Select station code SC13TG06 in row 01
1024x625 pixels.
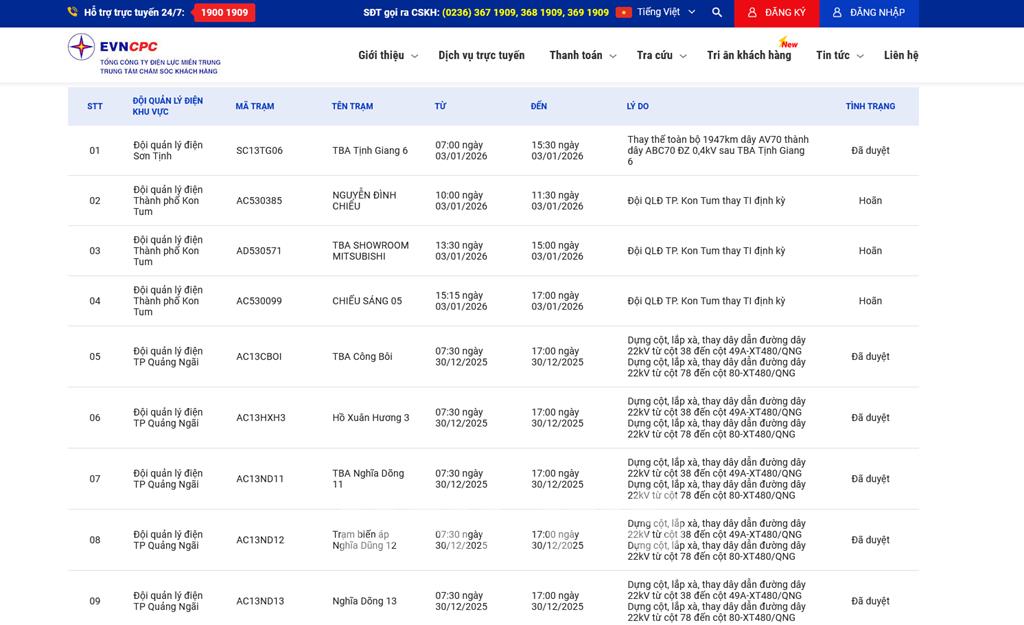(x=259, y=151)
